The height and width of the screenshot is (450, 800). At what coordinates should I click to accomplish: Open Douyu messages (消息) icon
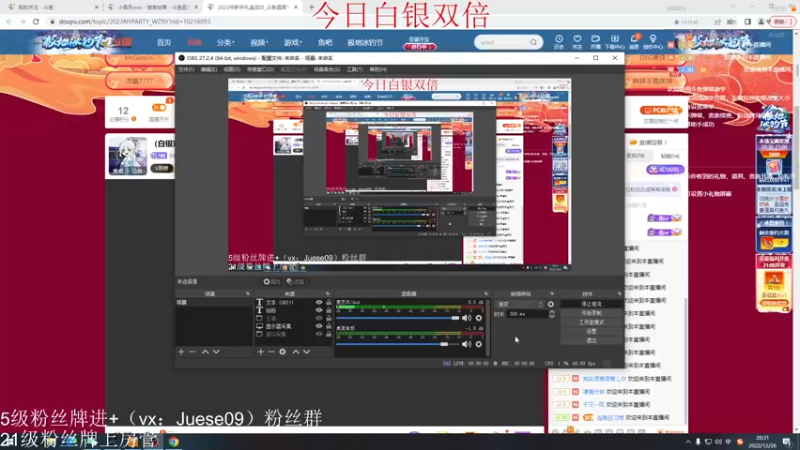[x=634, y=42]
